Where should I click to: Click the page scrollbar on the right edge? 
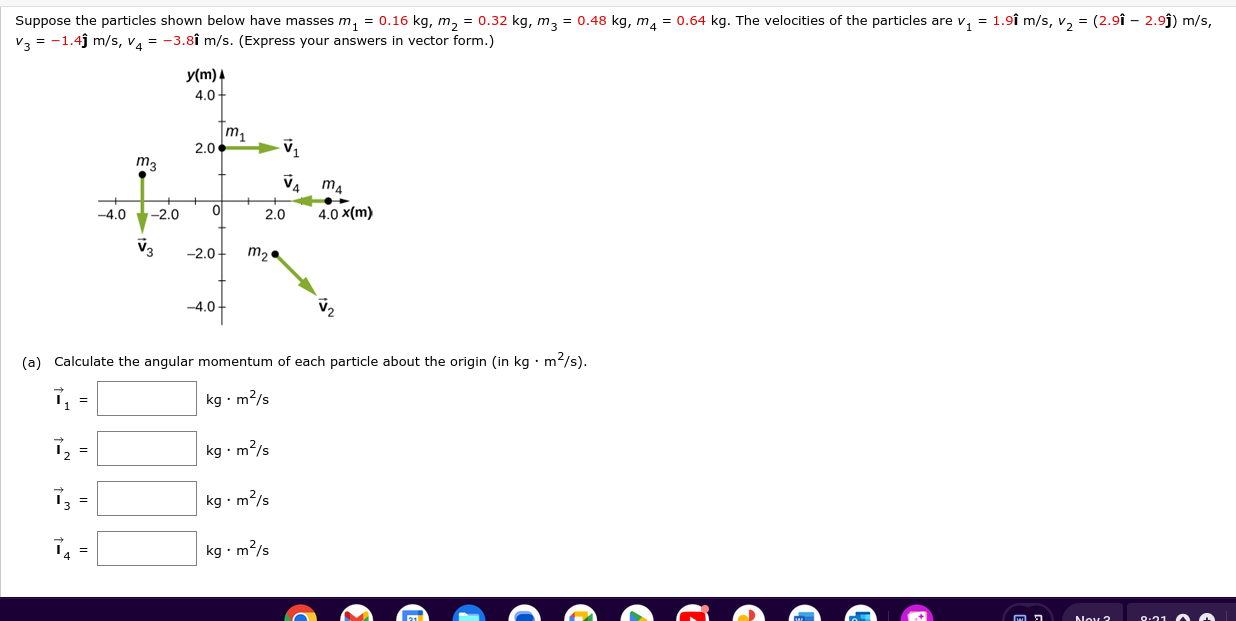pos(1232,300)
